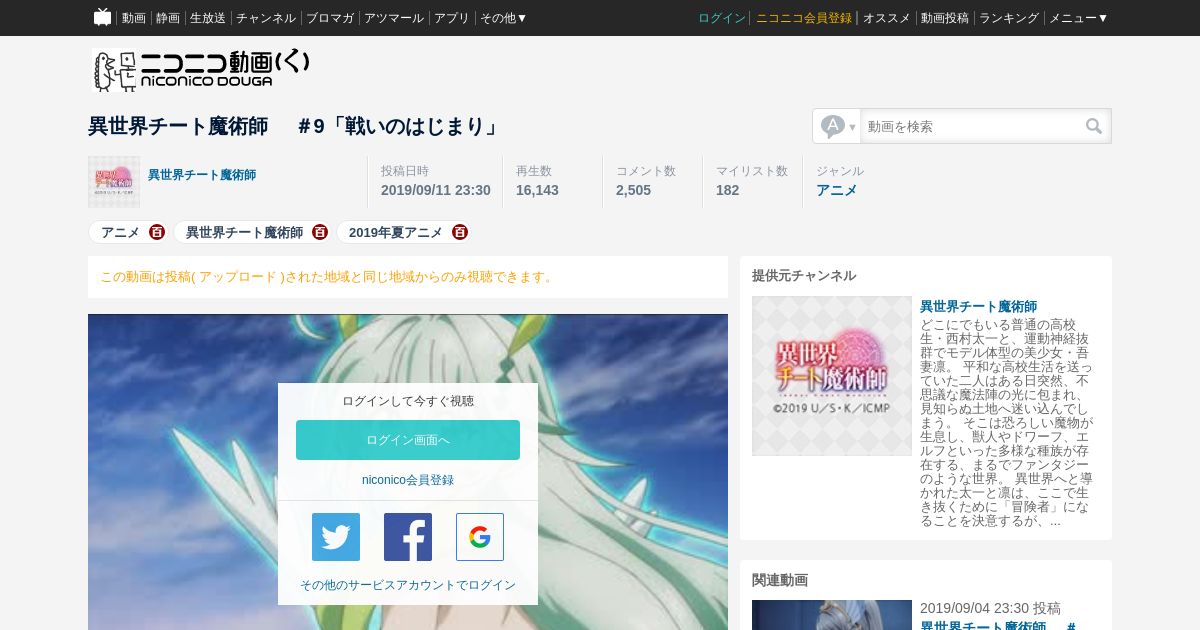Open search type dropdown with A icon
Screen dimensions: 1200x630
click(x=838, y=126)
